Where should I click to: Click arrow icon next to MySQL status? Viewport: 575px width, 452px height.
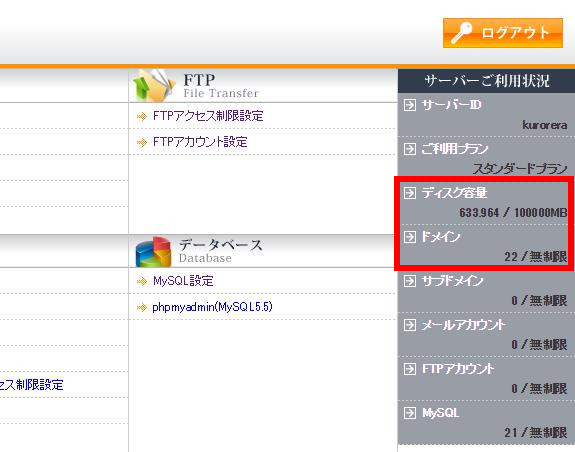(x=410, y=413)
